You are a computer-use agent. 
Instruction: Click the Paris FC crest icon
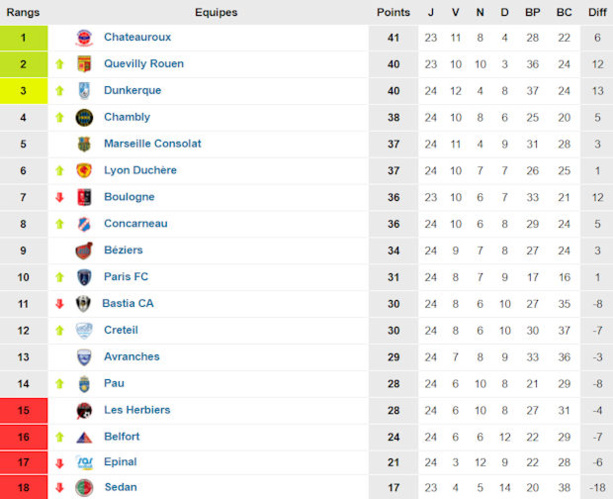[x=85, y=277]
